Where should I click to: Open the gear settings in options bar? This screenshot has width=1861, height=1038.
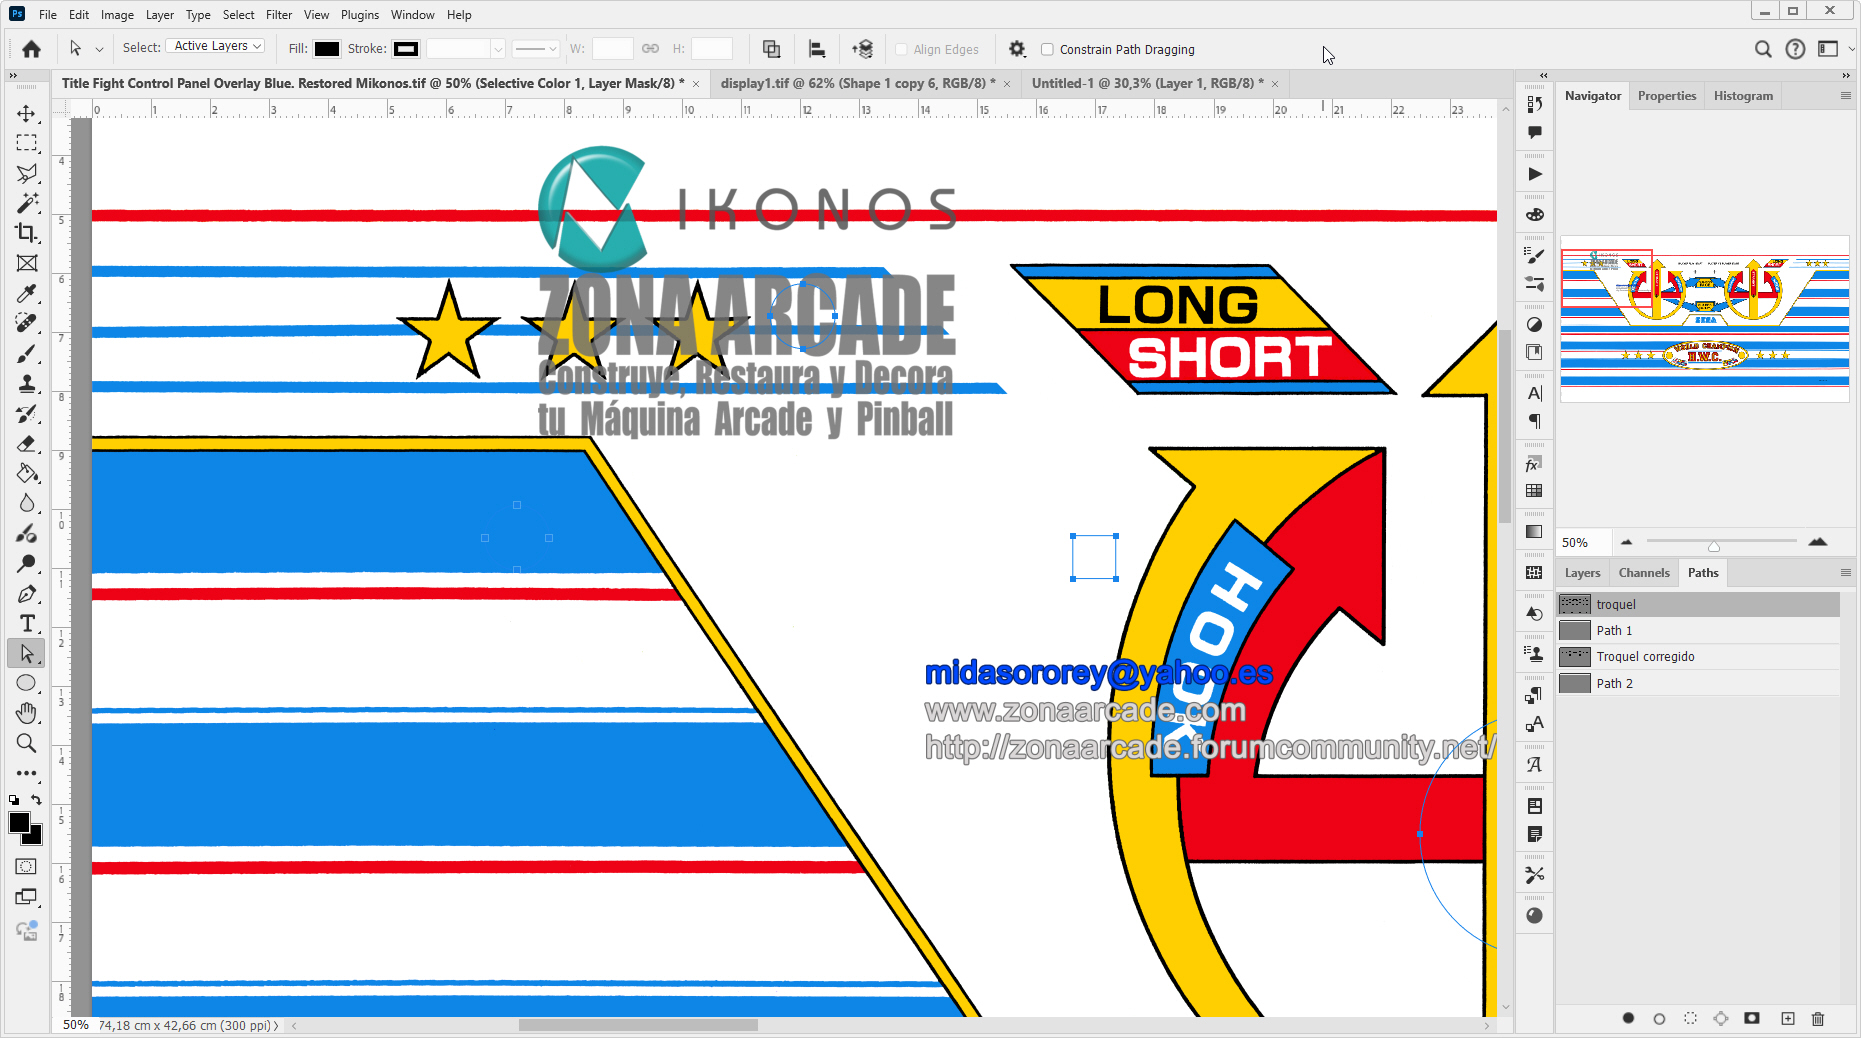coord(1017,49)
